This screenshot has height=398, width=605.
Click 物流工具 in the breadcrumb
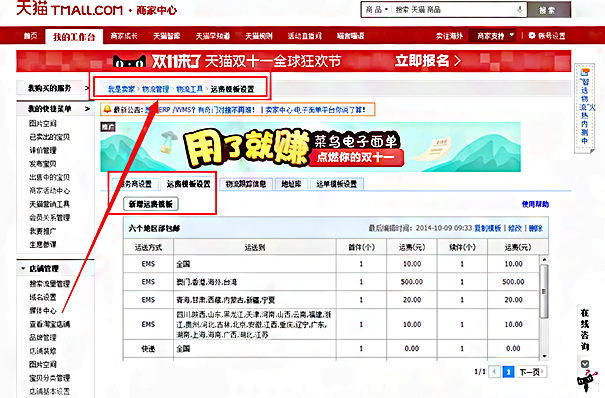point(189,89)
